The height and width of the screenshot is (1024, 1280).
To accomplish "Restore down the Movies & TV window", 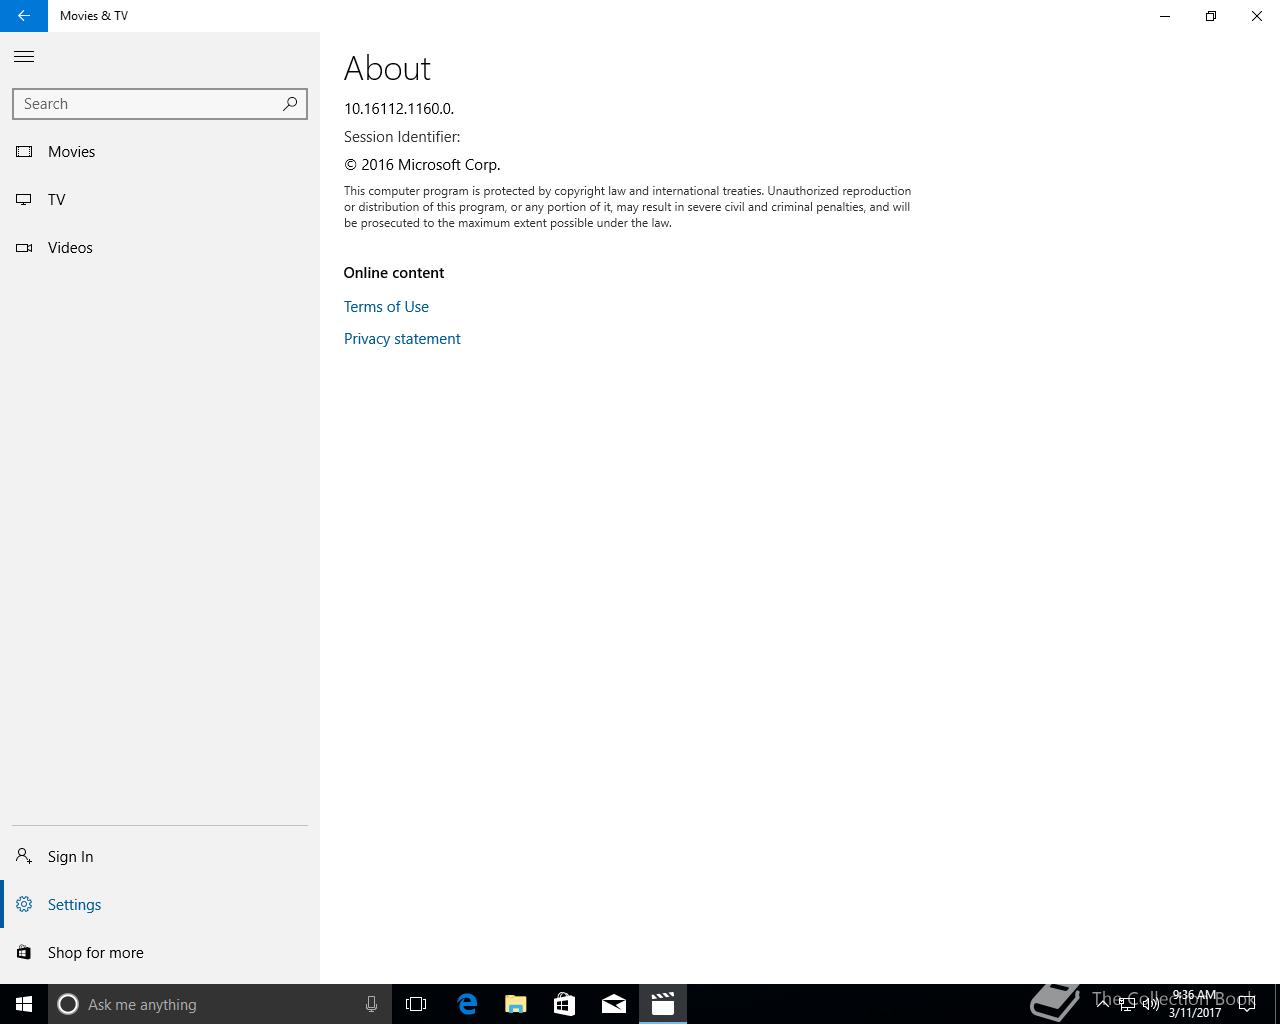I will pyautogui.click(x=1211, y=16).
